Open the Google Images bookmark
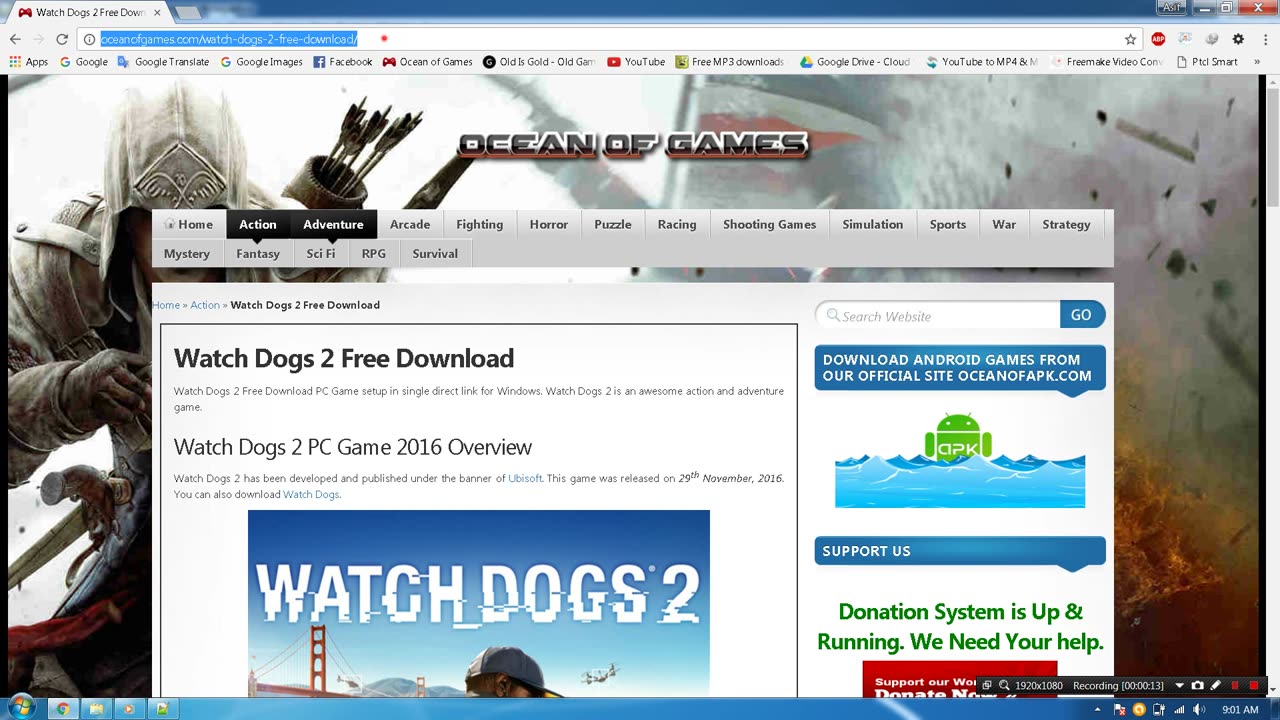 261,62
